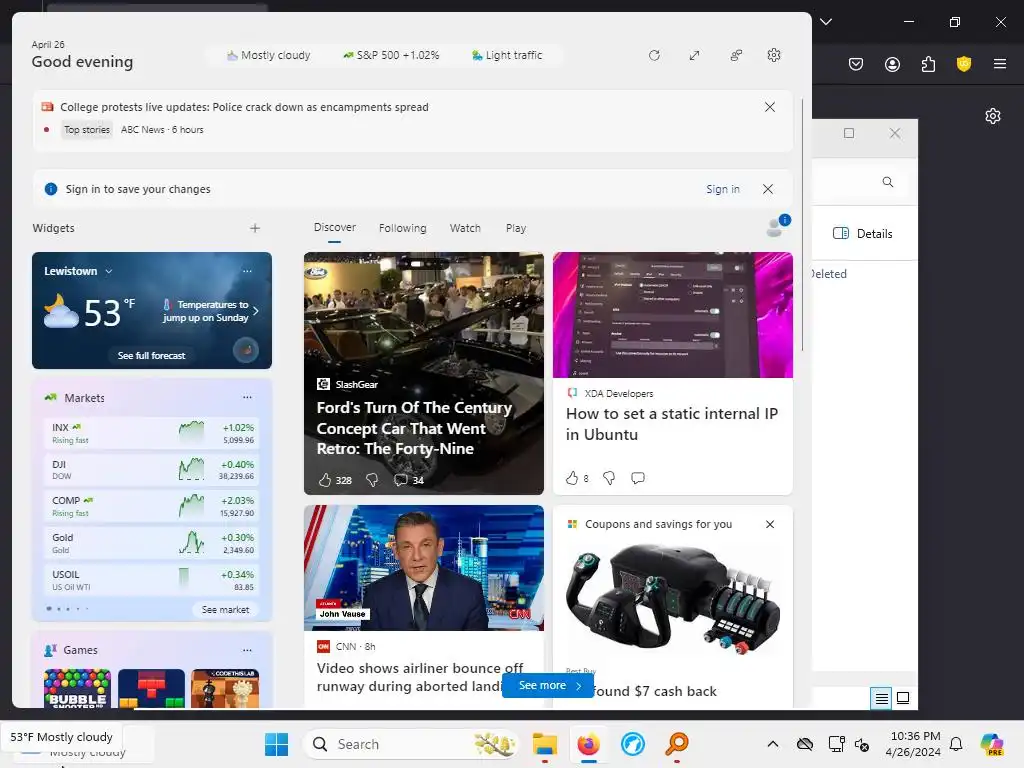Dislike the XDA Developers Ubuntu article
Image resolution: width=1024 pixels, height=768 pixels.
click(x=609, y=478)
